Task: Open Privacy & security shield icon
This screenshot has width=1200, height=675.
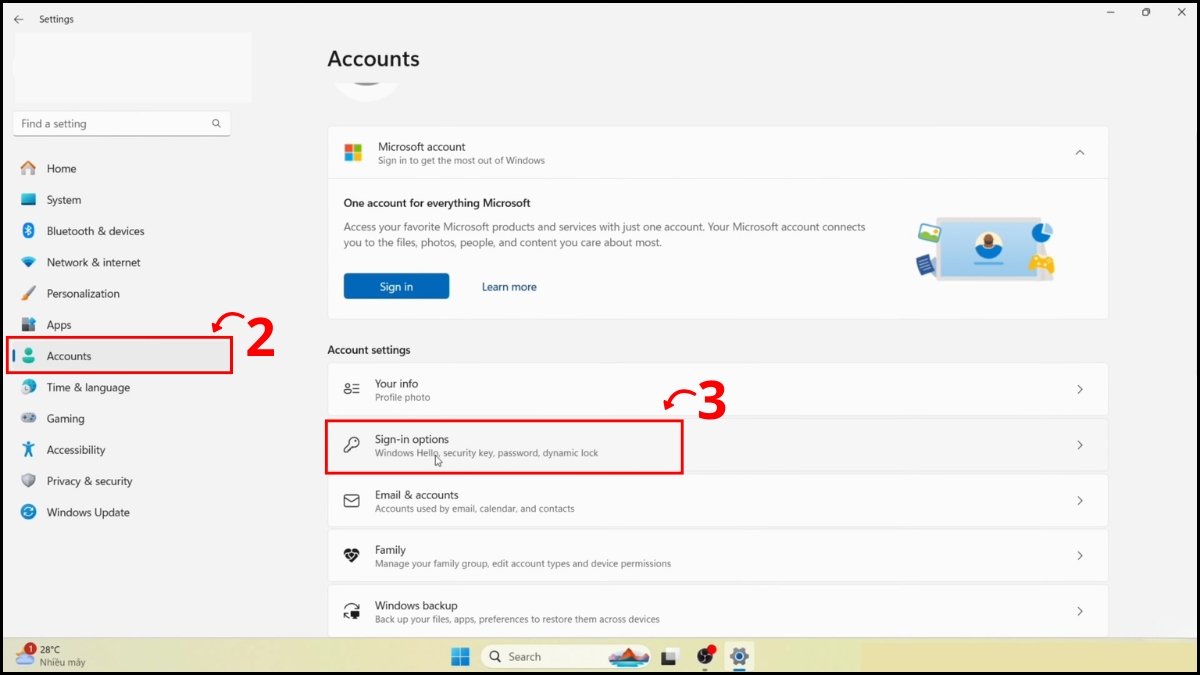Action: coord(28,481)
